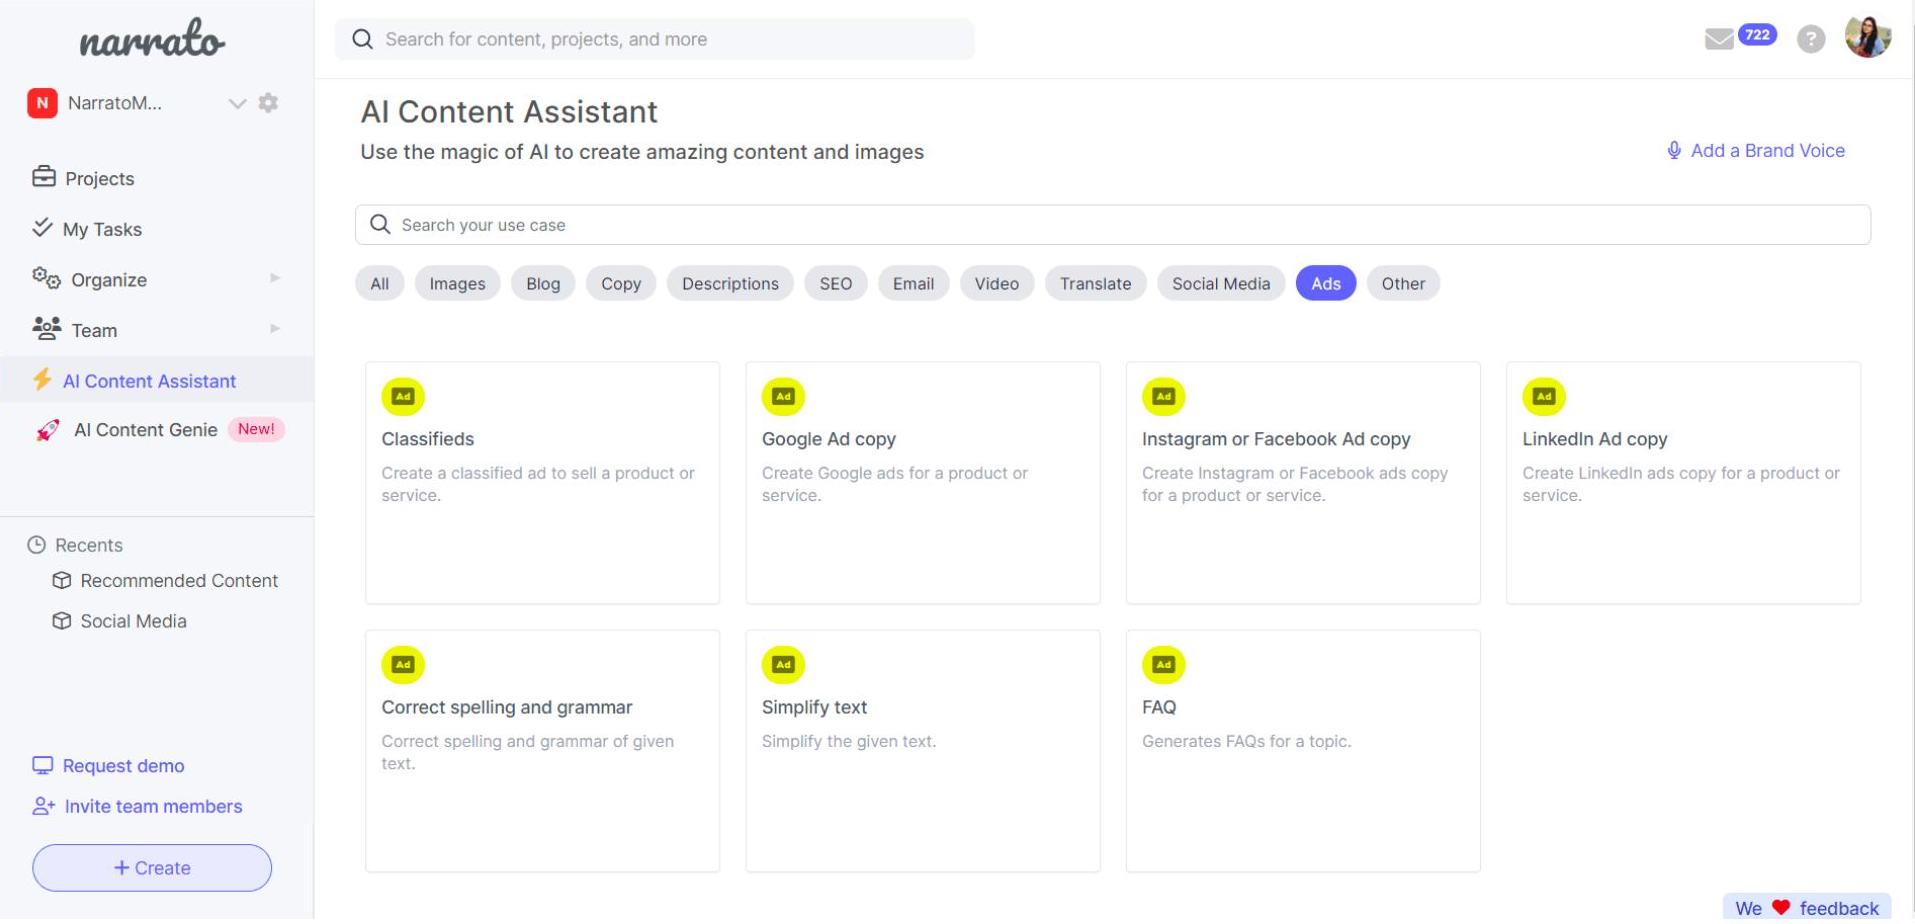Open the help question mark icon
This screenshot has height=924, width=1915.
pos(1811,39)
